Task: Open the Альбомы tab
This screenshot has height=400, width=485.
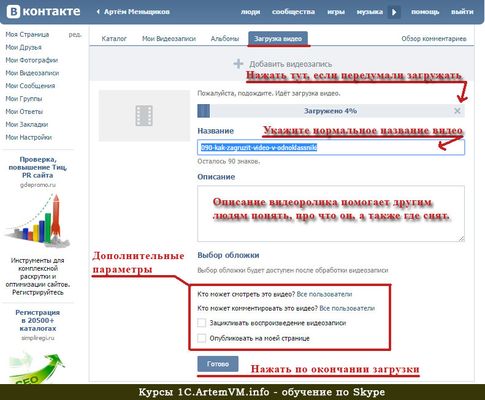Action: (x=225, y=39)
